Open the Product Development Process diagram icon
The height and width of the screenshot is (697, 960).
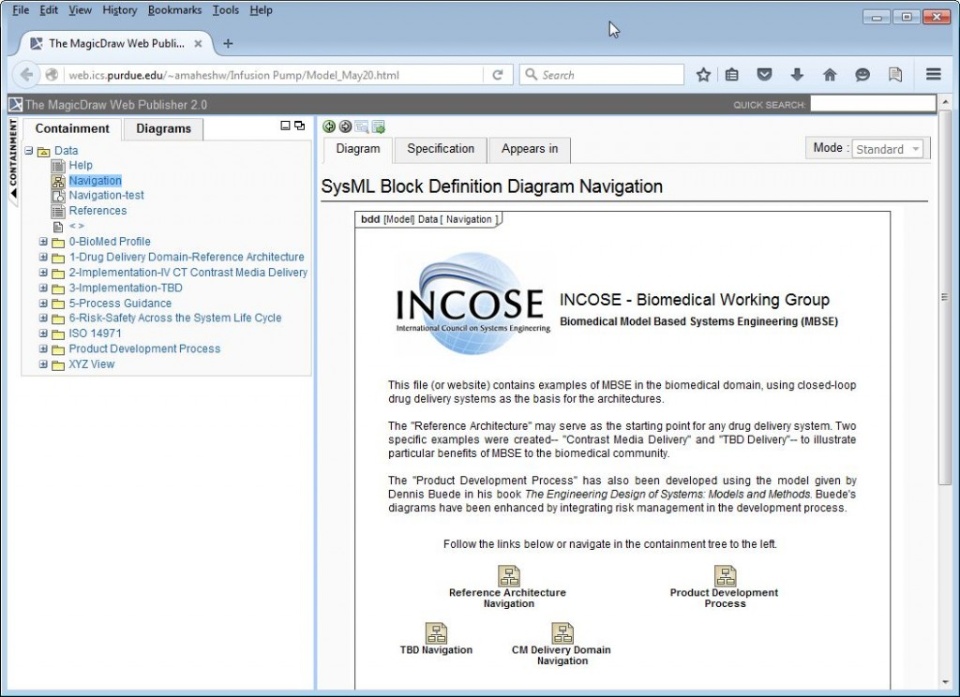(726, 576)
